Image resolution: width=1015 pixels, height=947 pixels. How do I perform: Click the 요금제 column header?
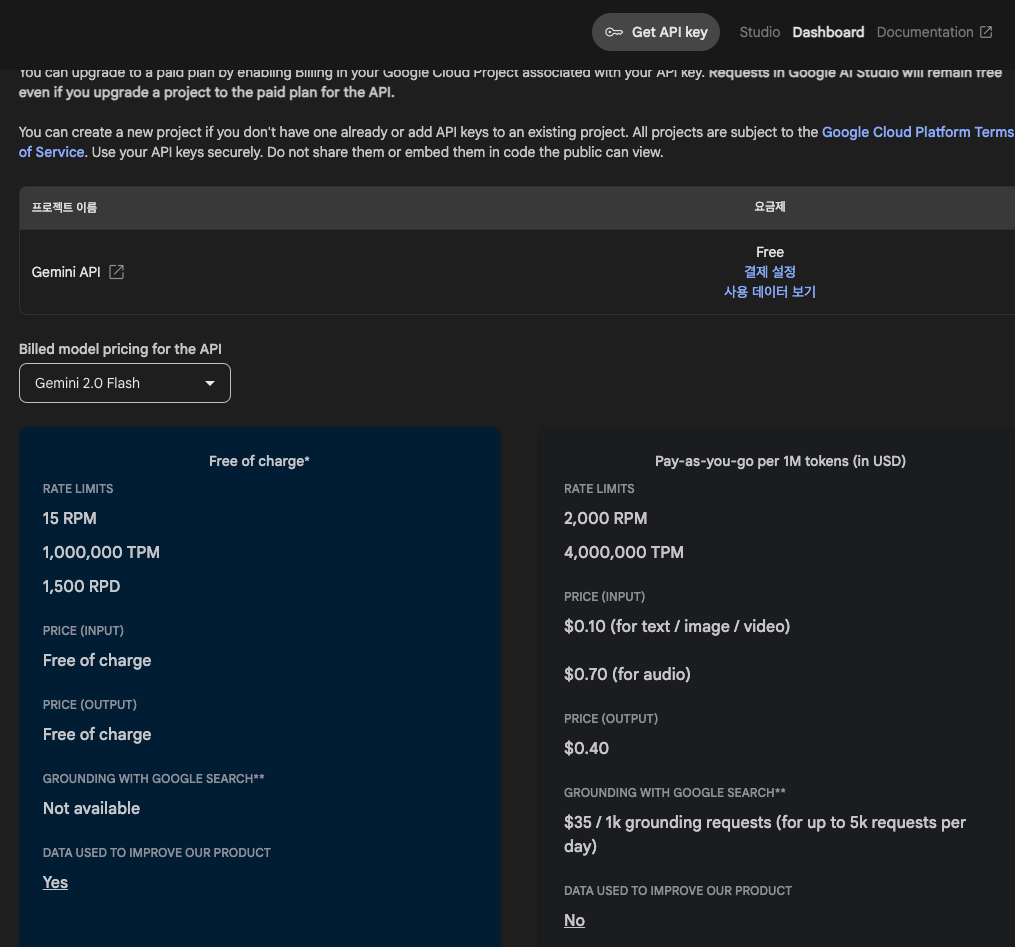[x=770, y=207]
